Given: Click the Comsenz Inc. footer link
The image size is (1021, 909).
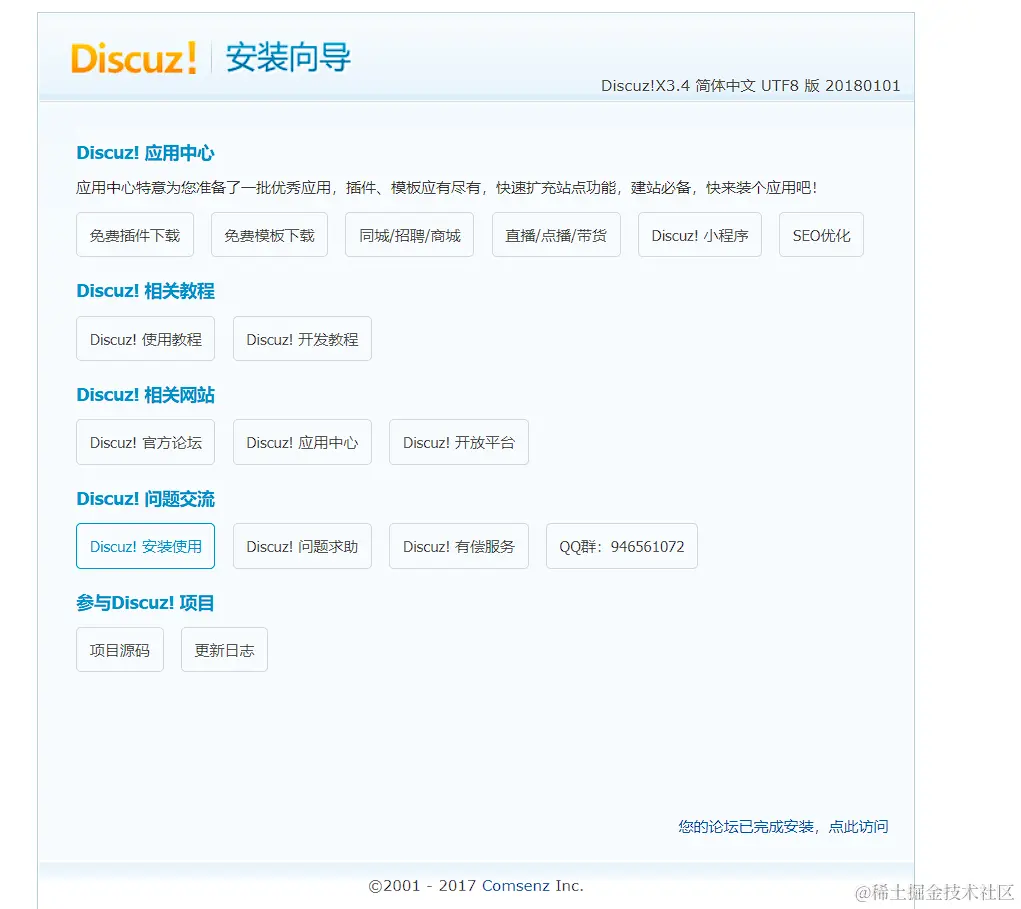Looking at the screenshot, I should click(533, 886).
